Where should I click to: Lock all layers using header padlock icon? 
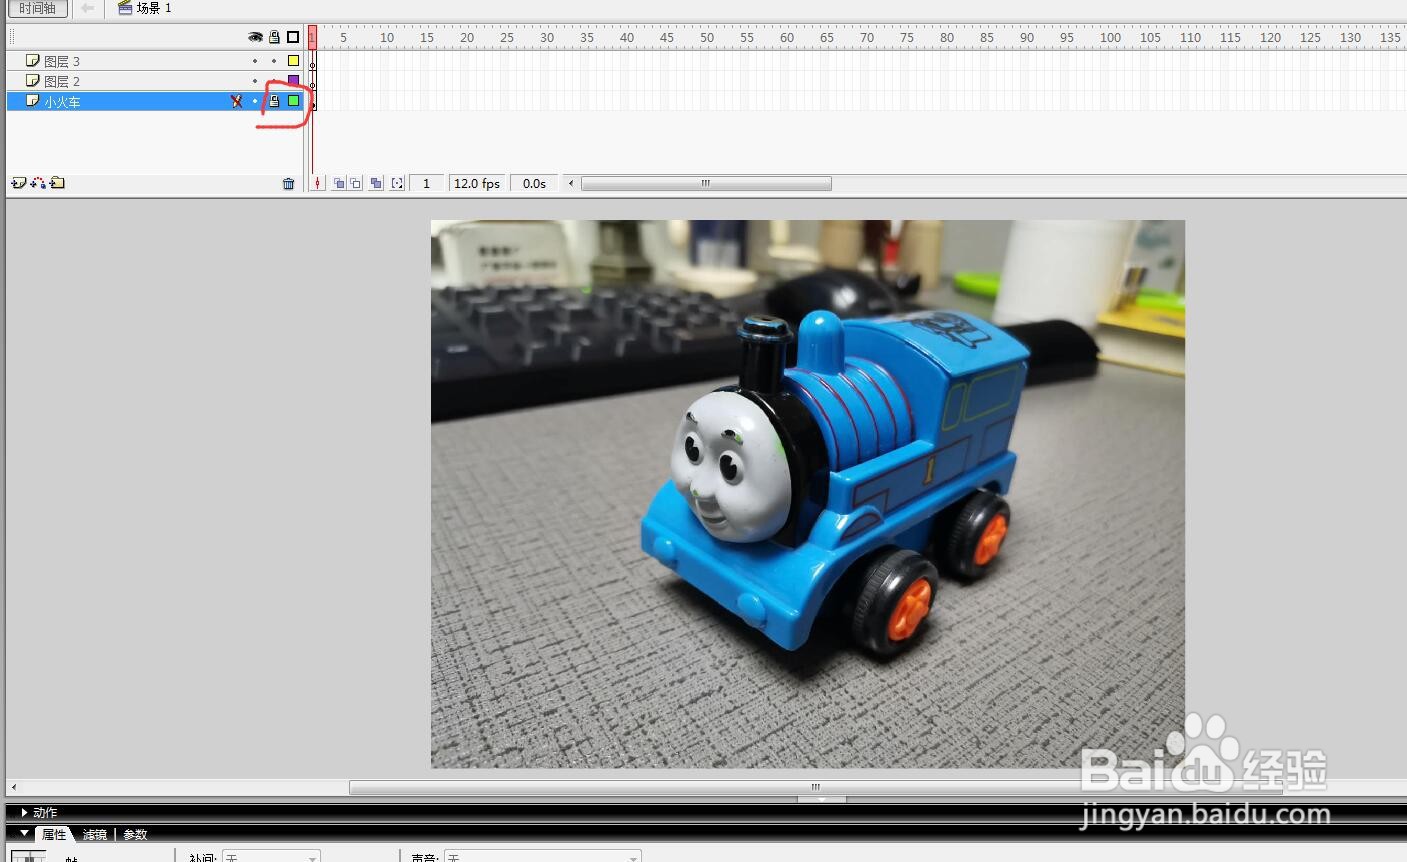[274, 37]
